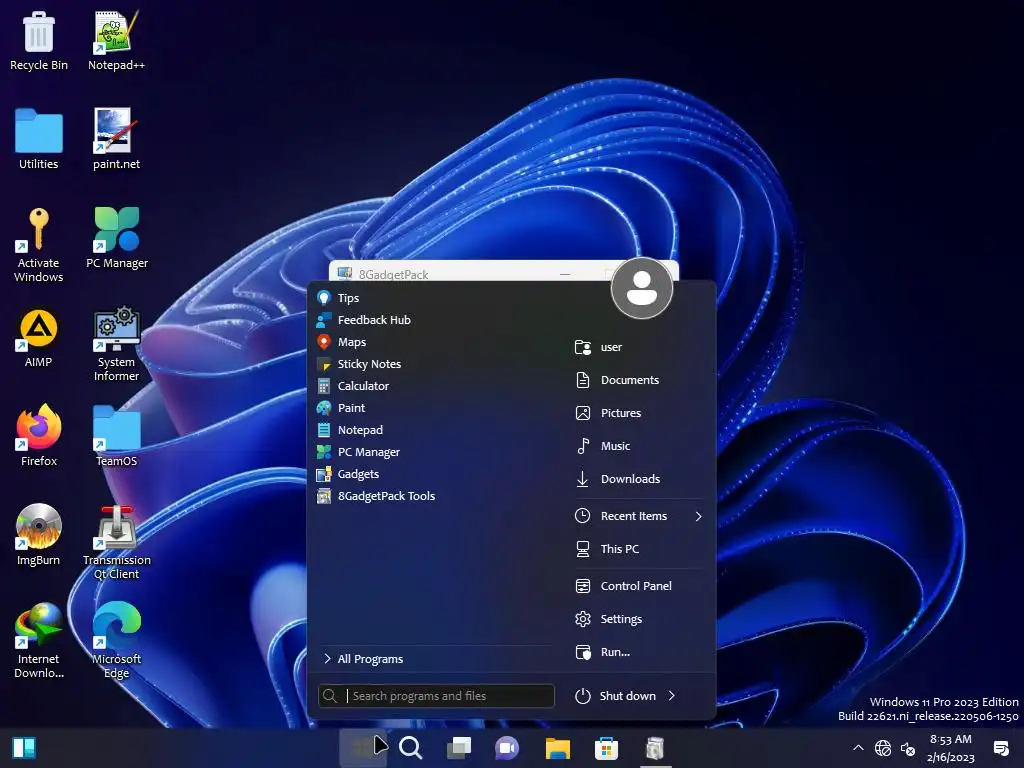Launch the Notepad++ desktop shortcut
This screenshot has height=768, width=1024.
point(116,40)
